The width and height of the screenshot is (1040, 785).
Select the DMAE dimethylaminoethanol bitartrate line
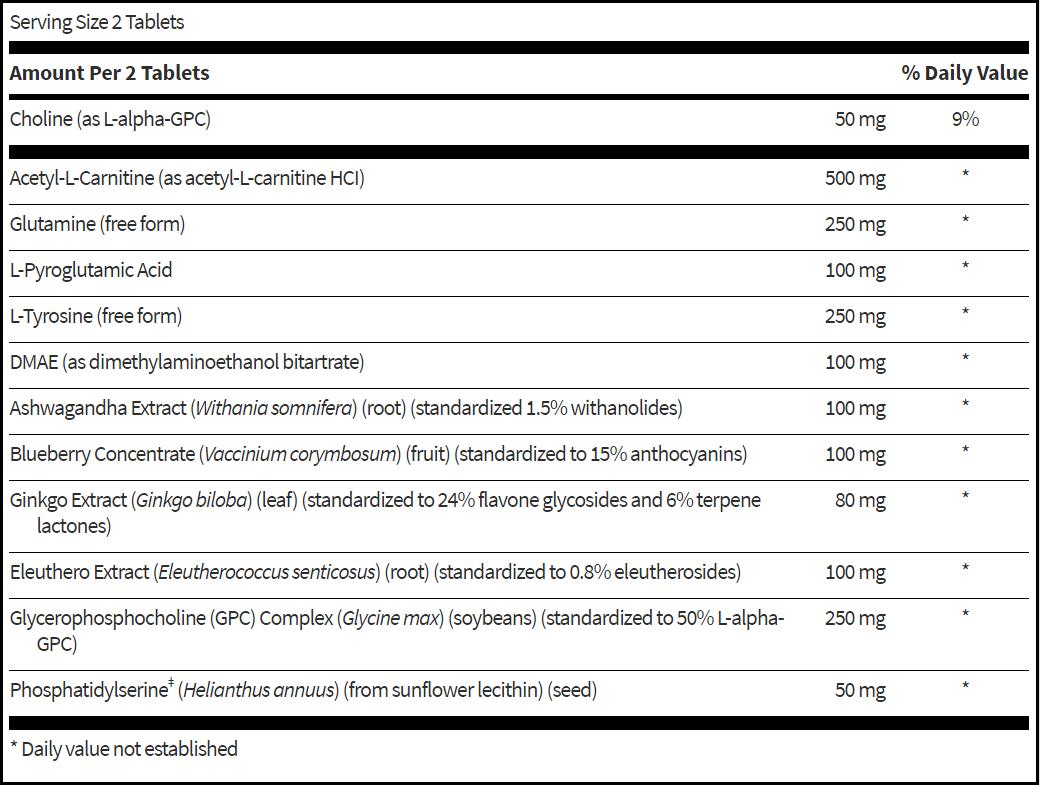(x=187, y=363)
